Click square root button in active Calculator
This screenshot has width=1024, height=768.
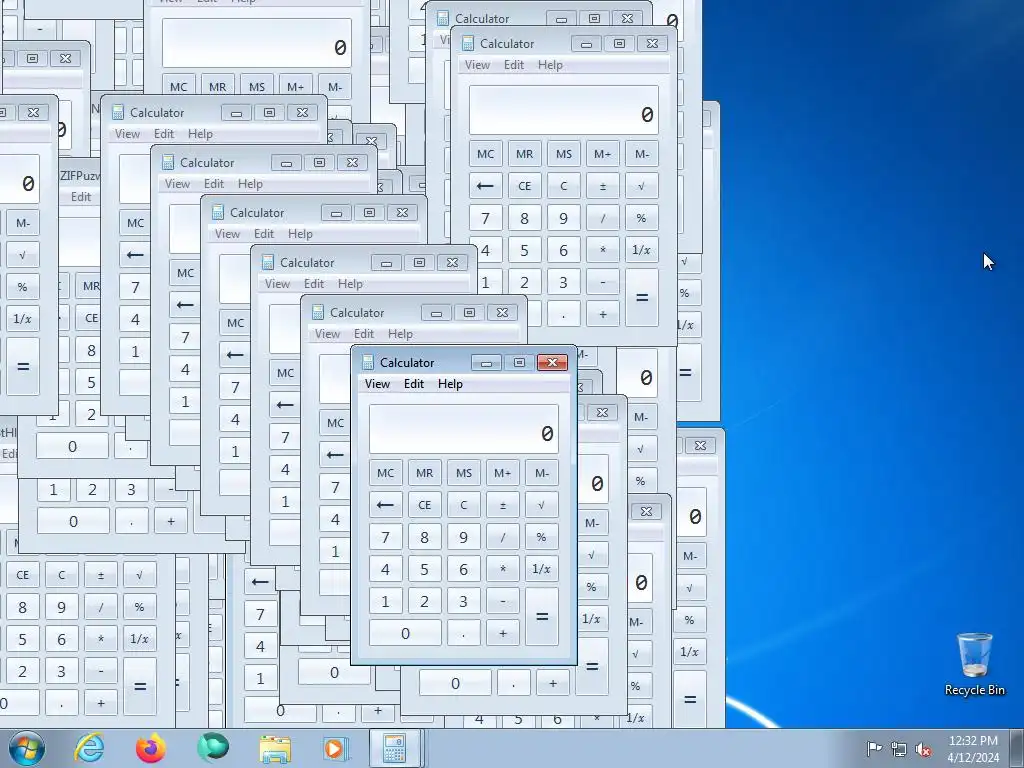tap(542, 505)
